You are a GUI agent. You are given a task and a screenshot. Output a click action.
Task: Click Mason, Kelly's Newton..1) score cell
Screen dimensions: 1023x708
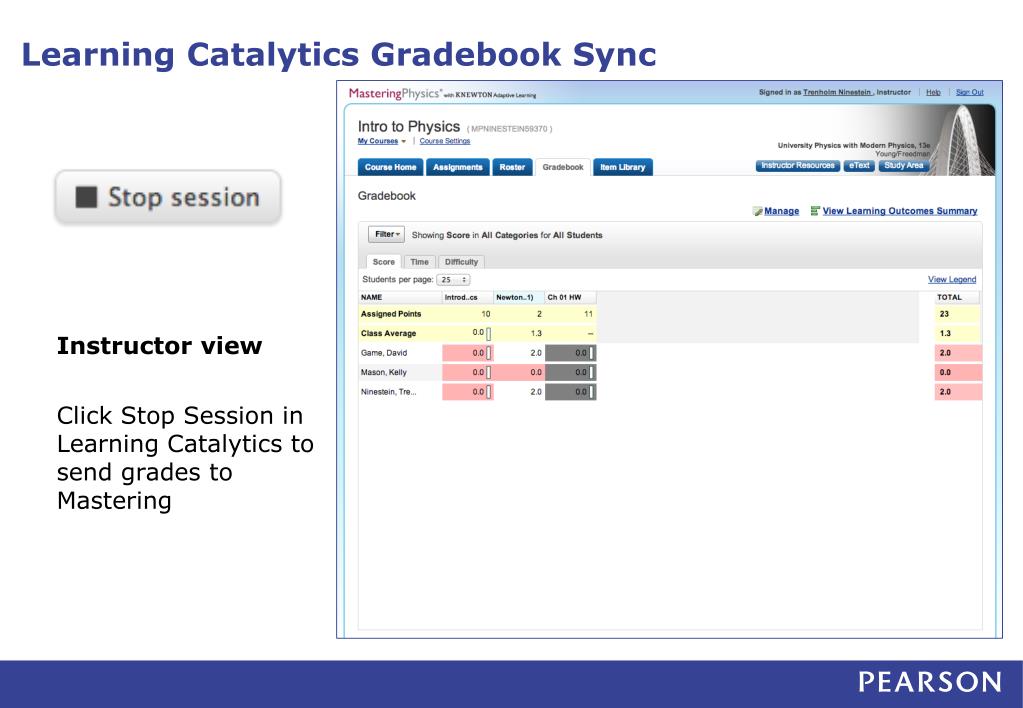point(519,373)
